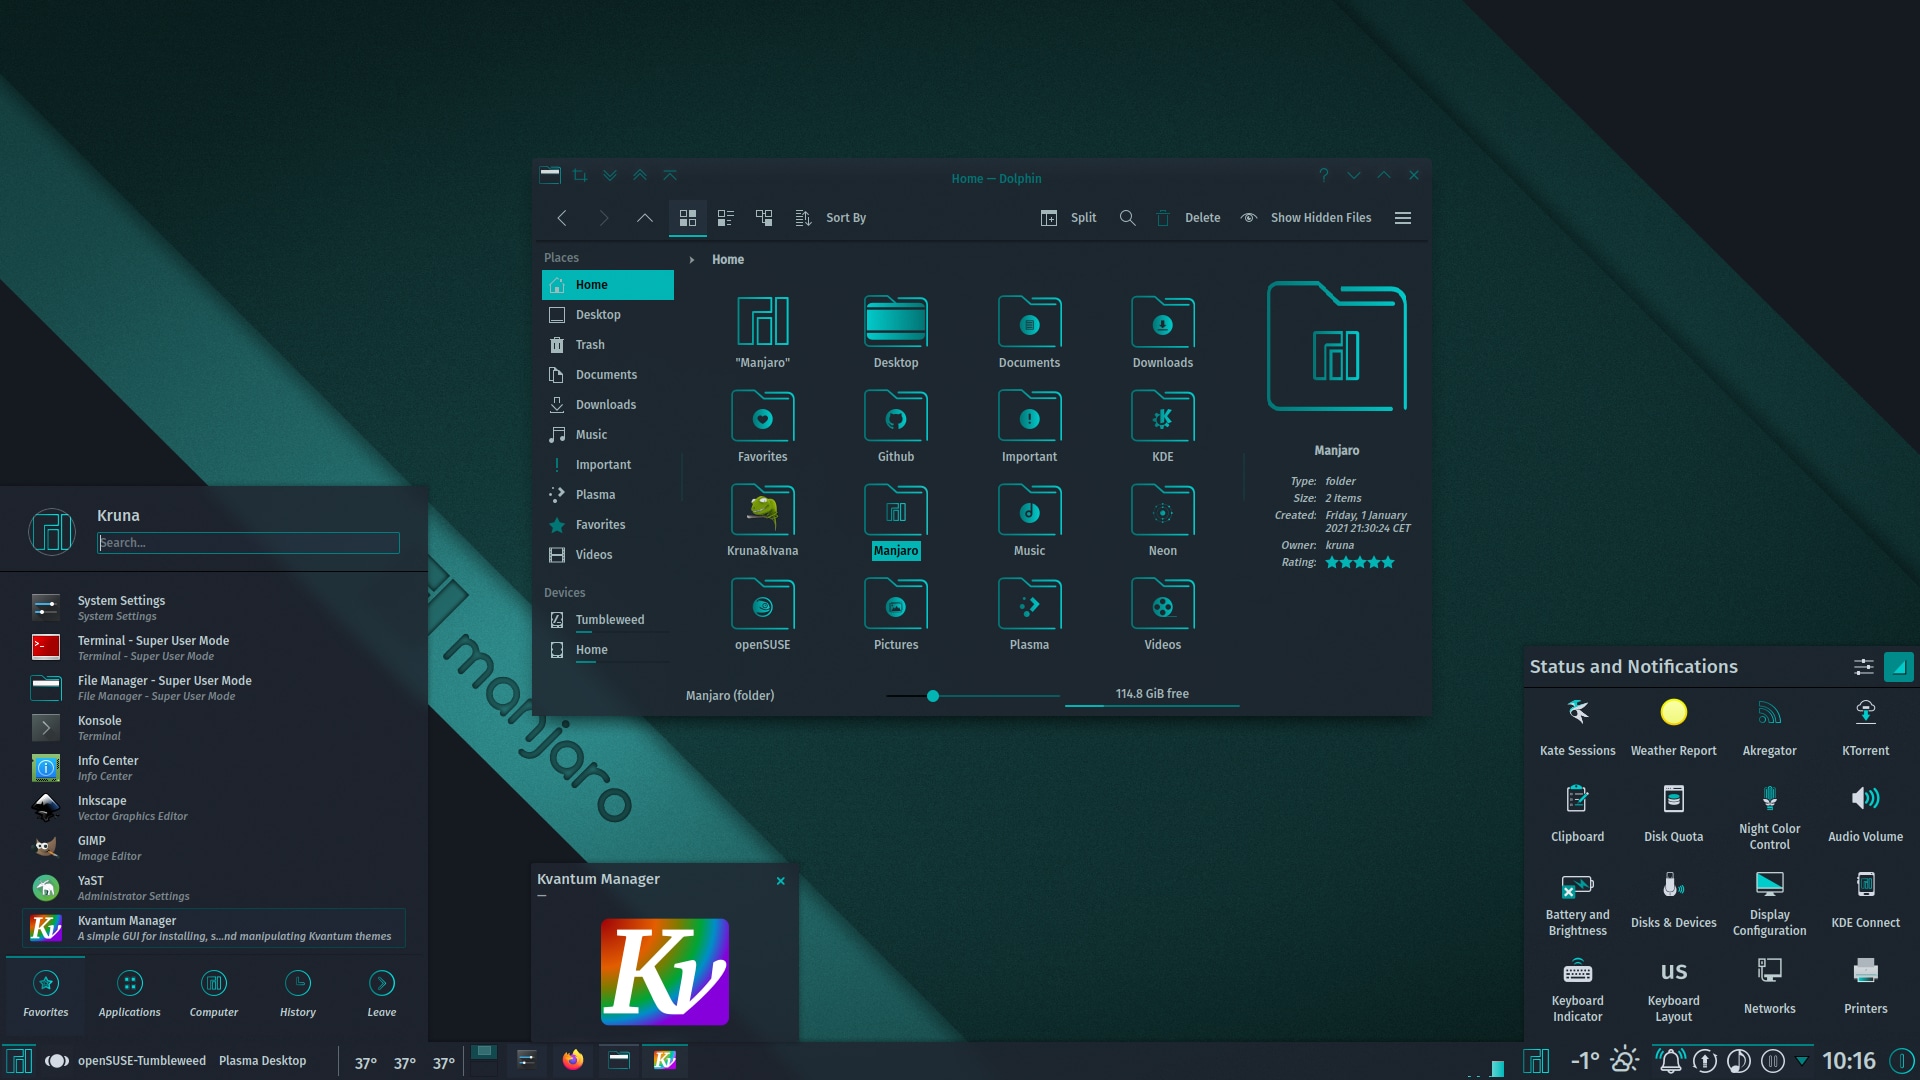Open the Downloads place in Dolphin sidebar
The height and width of the screenshot is (1080, 1920).
604,404
